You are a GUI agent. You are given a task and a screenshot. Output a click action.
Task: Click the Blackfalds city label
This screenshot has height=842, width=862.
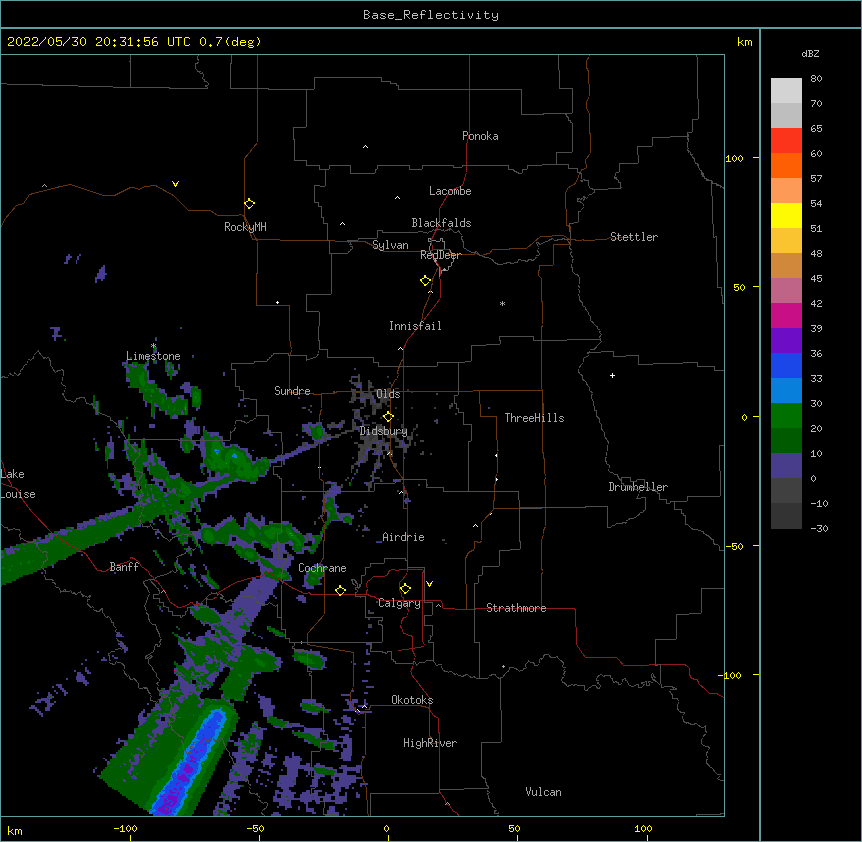pos(441,223)
